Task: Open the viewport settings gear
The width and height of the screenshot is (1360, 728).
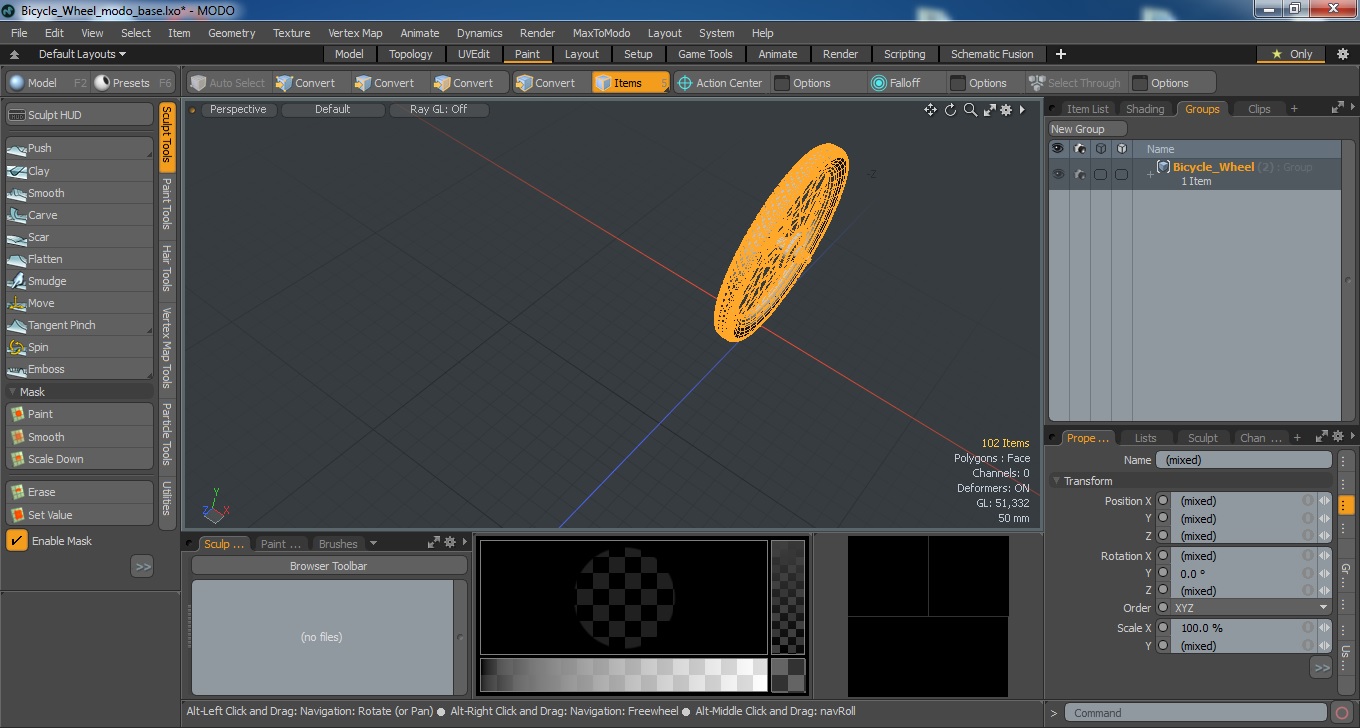Action: coord(1006,110)
